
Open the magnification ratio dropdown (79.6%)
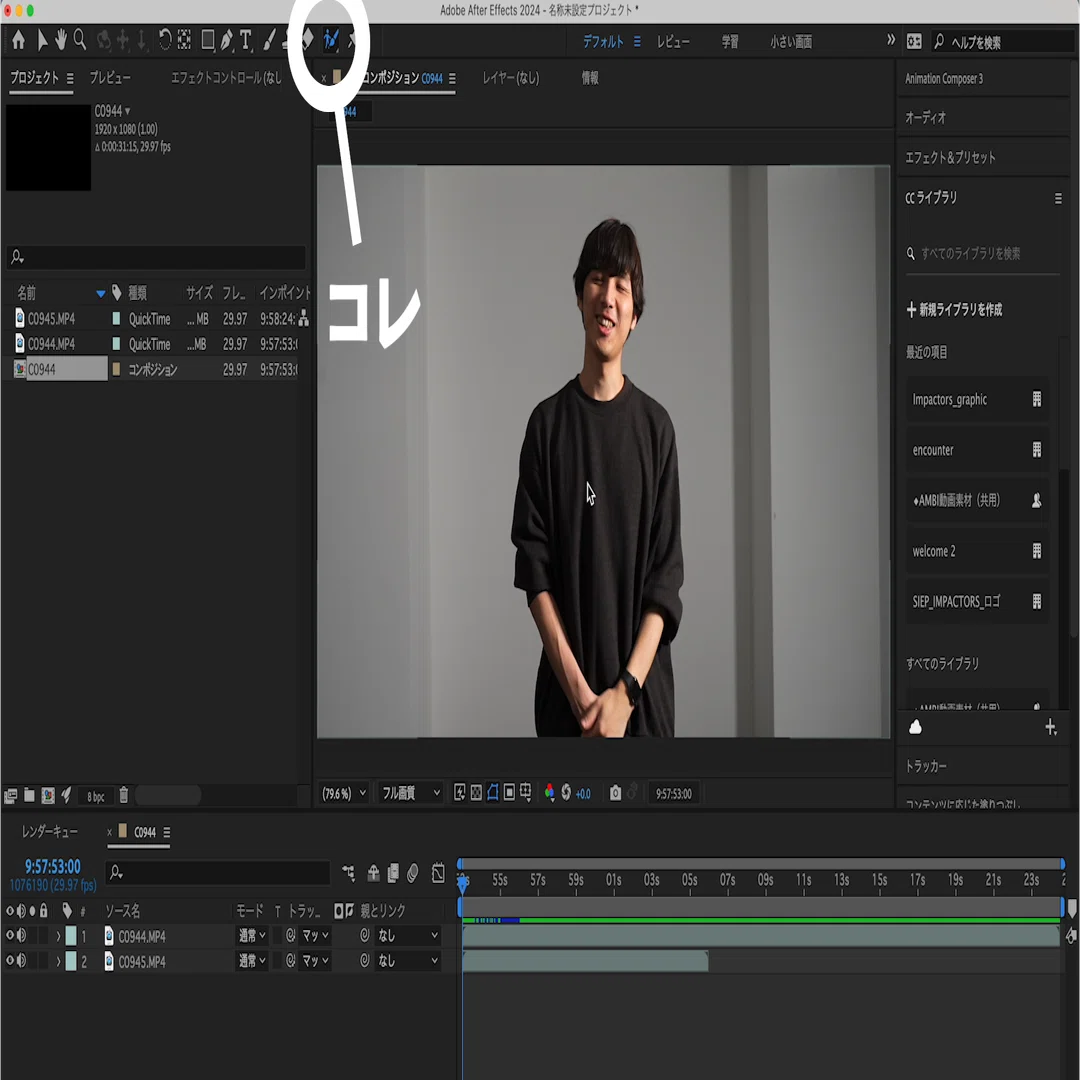[343, 793]
